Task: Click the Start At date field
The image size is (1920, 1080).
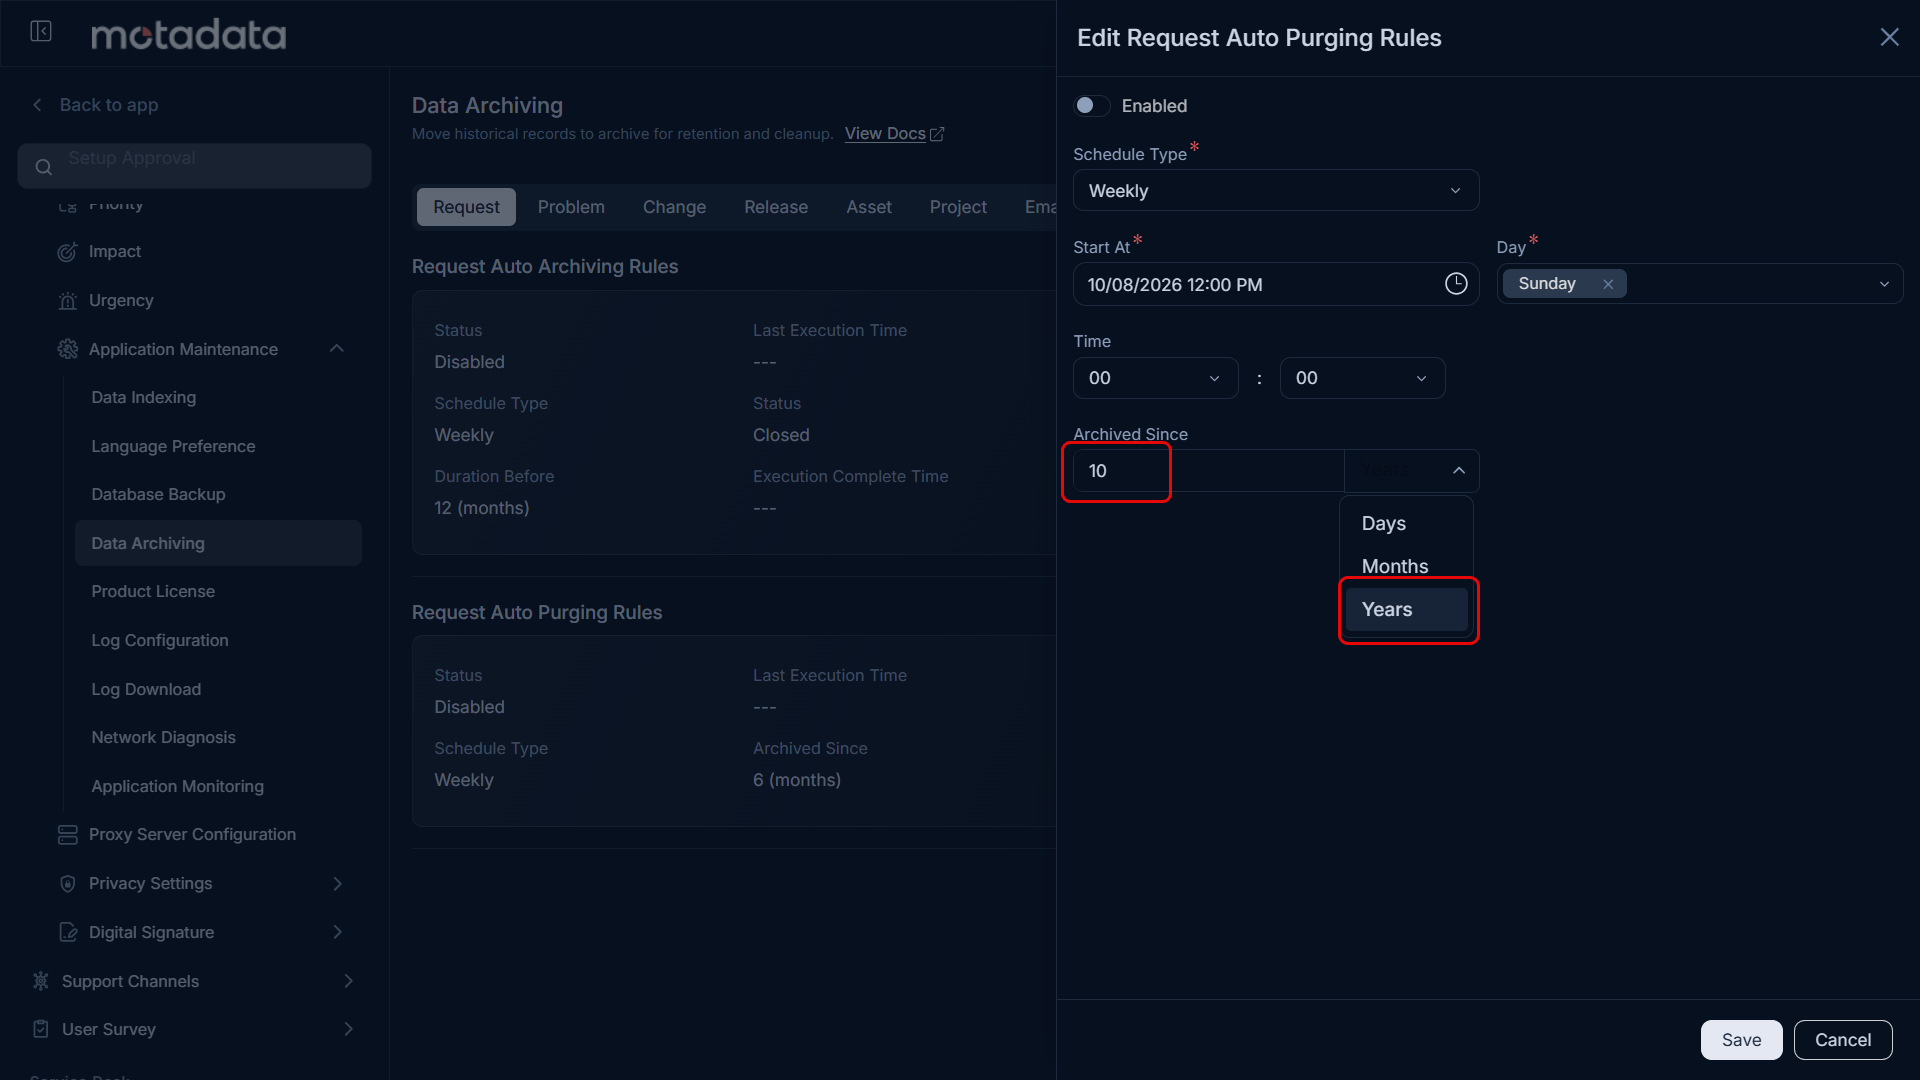Action: click(x=1276, y=284)
